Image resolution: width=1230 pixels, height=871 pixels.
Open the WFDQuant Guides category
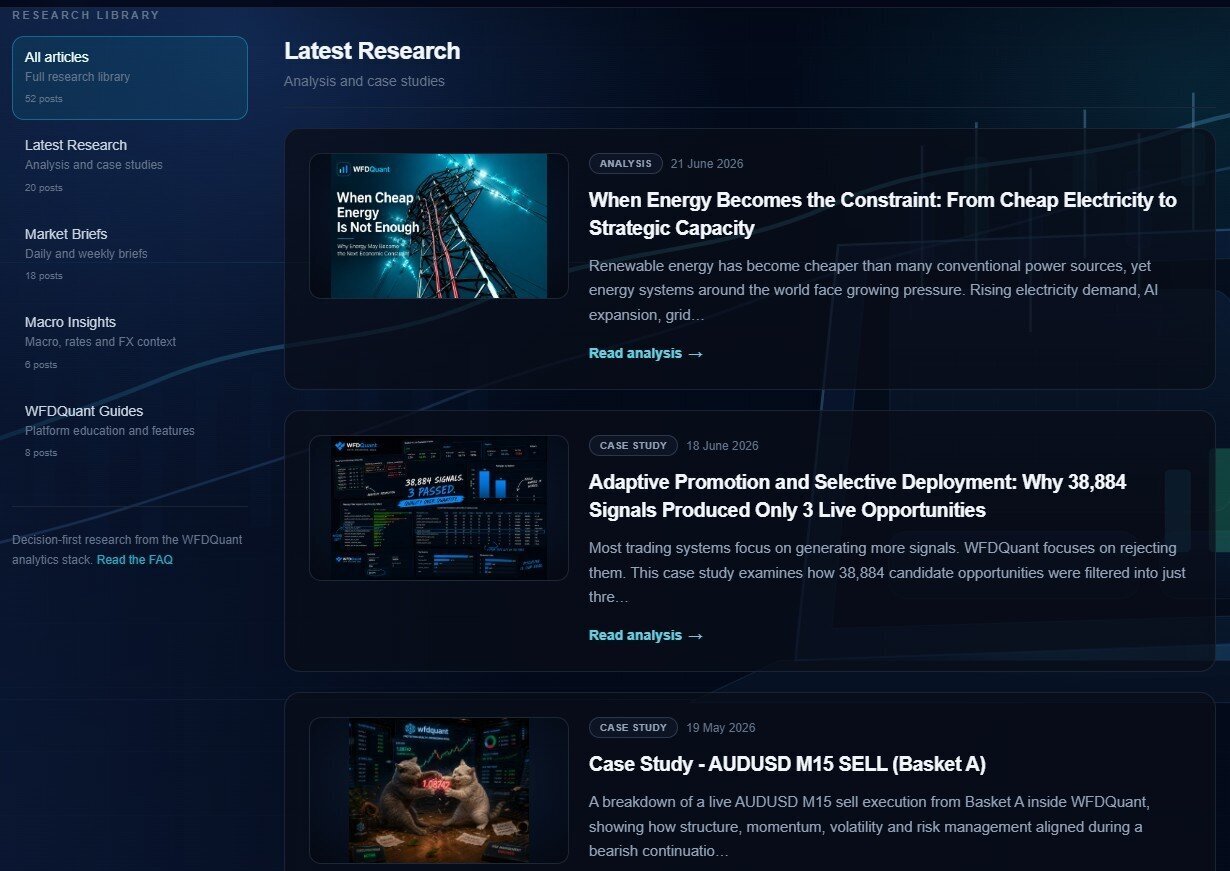tap(130, 431)
